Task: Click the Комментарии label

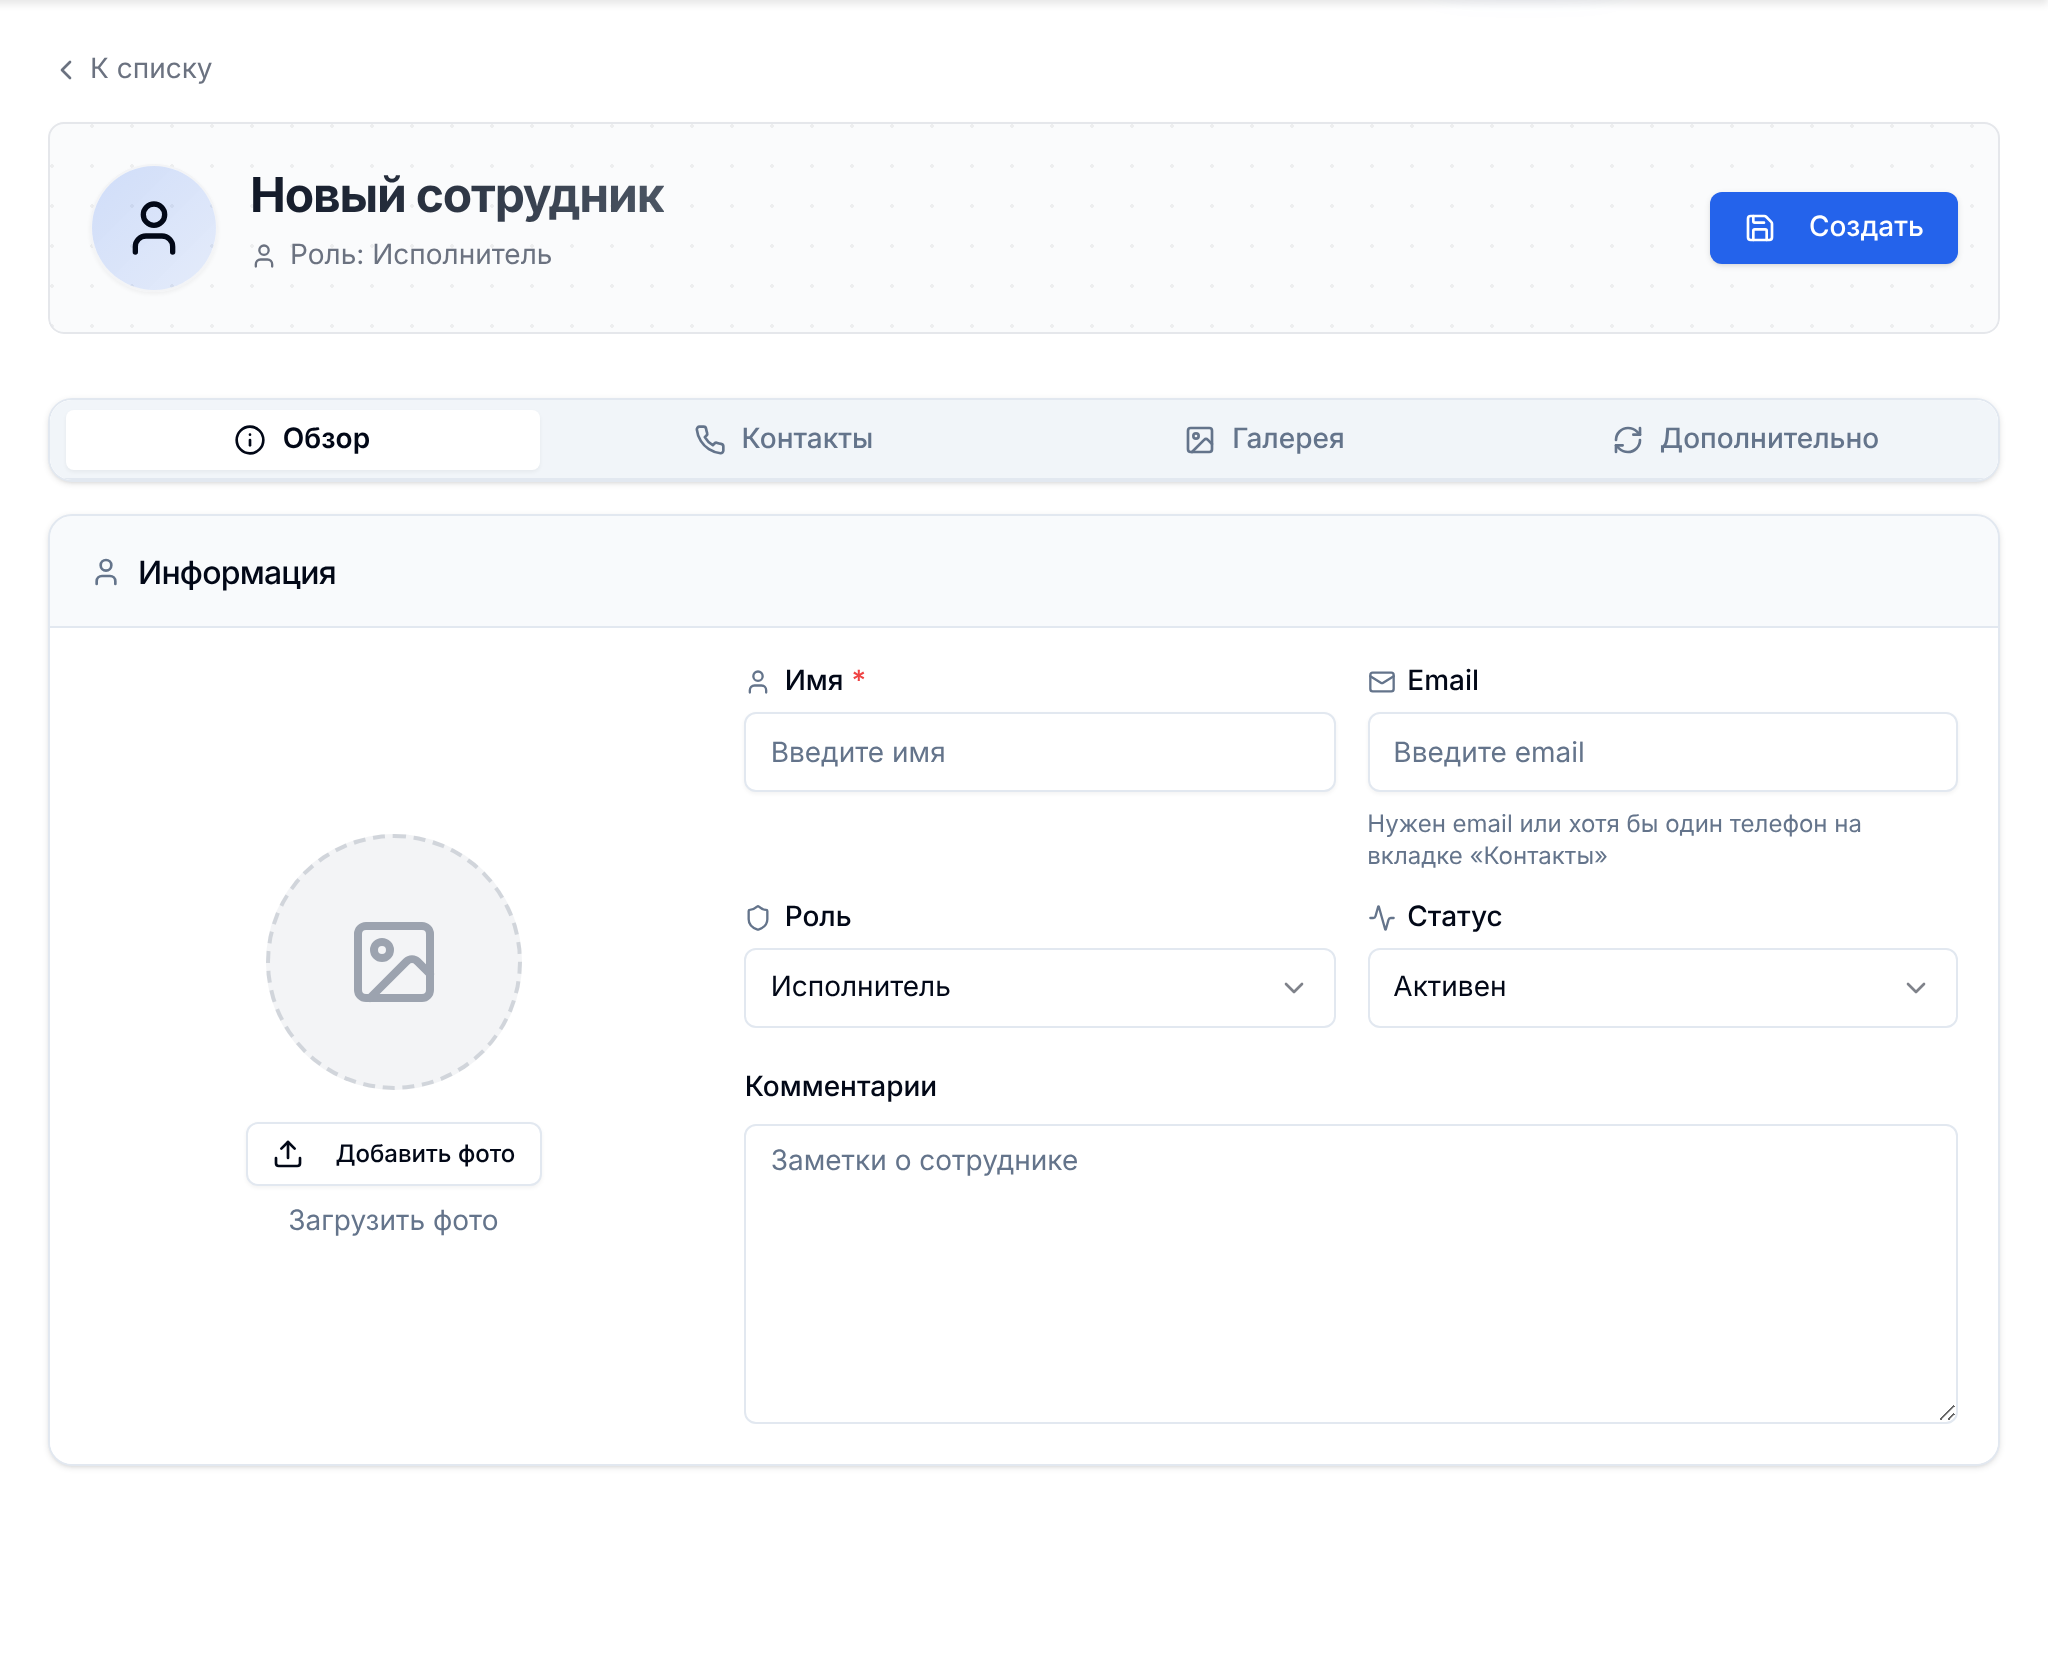Action: [x=841, y=1087]
